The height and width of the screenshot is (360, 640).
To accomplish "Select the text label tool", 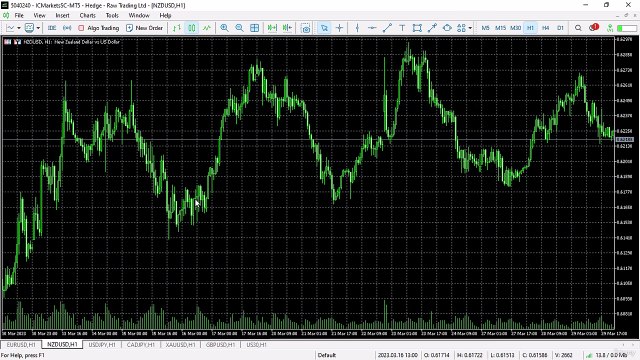I will tap(402, 28).
